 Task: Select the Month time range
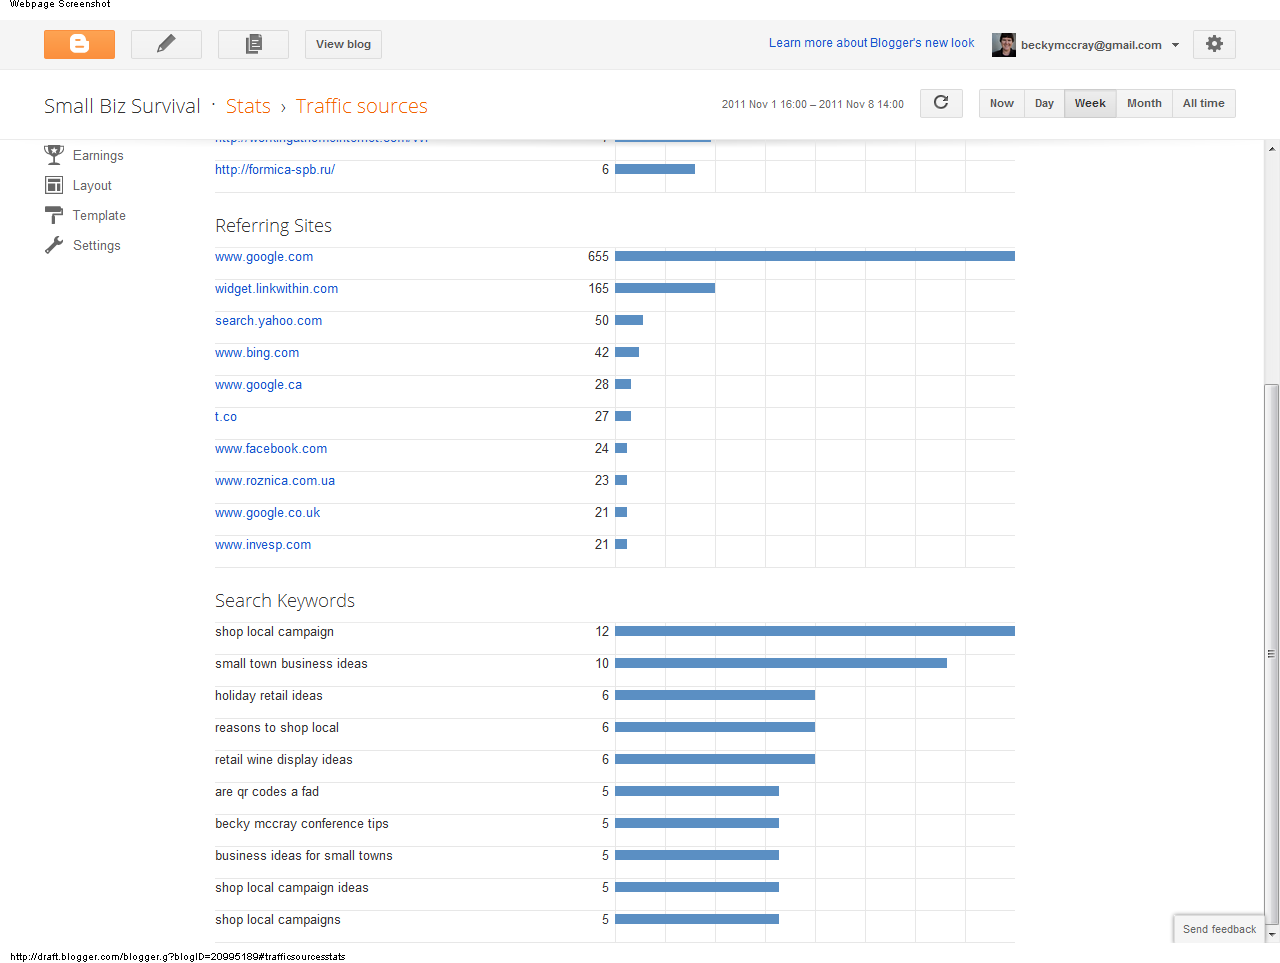(x=1144, y=103)
